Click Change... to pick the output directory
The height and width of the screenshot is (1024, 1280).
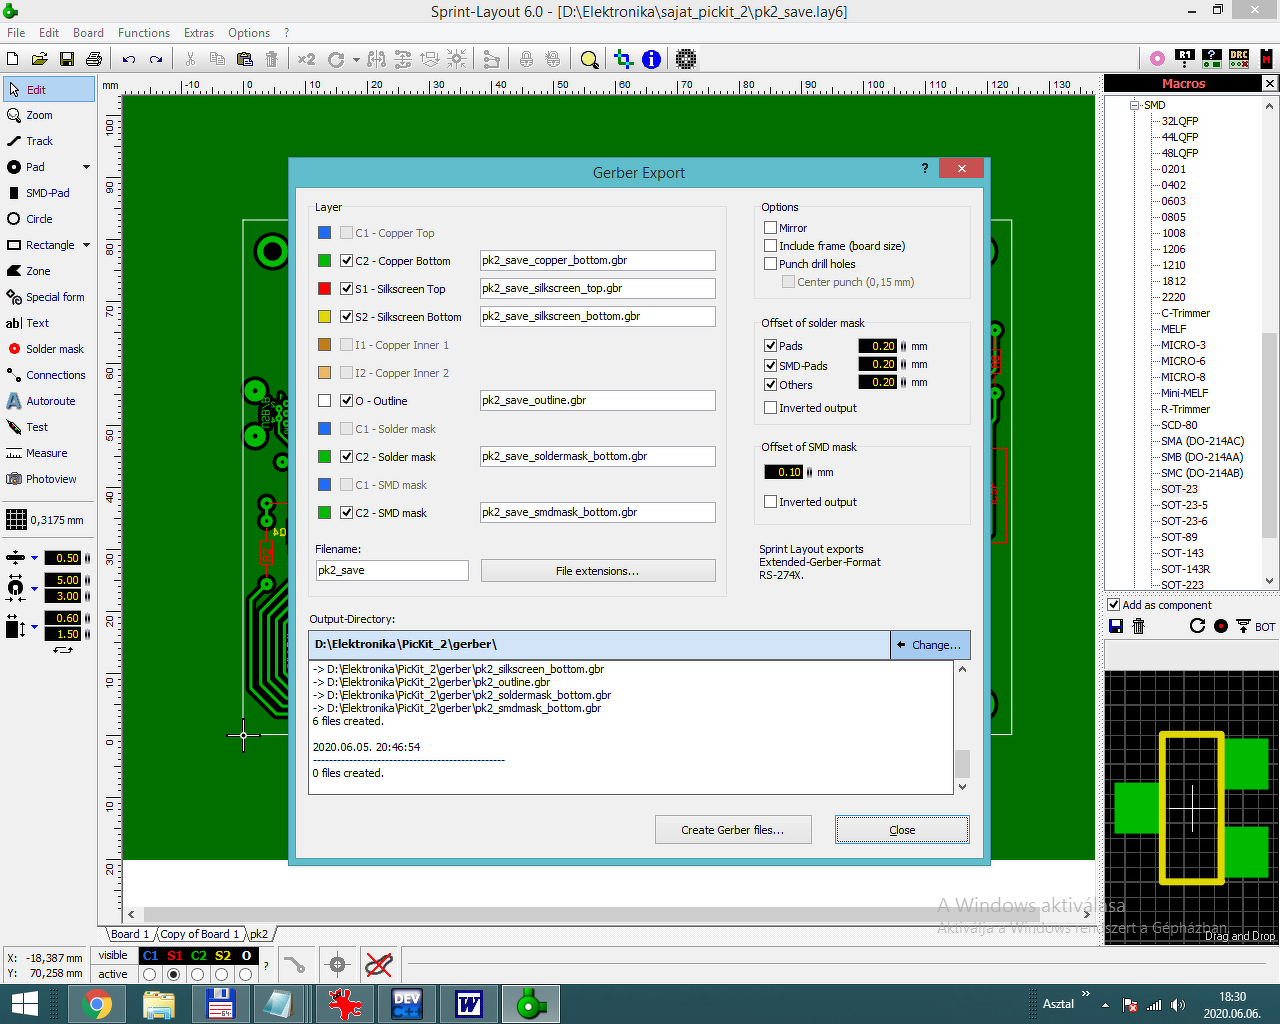[x=930, y=645]
